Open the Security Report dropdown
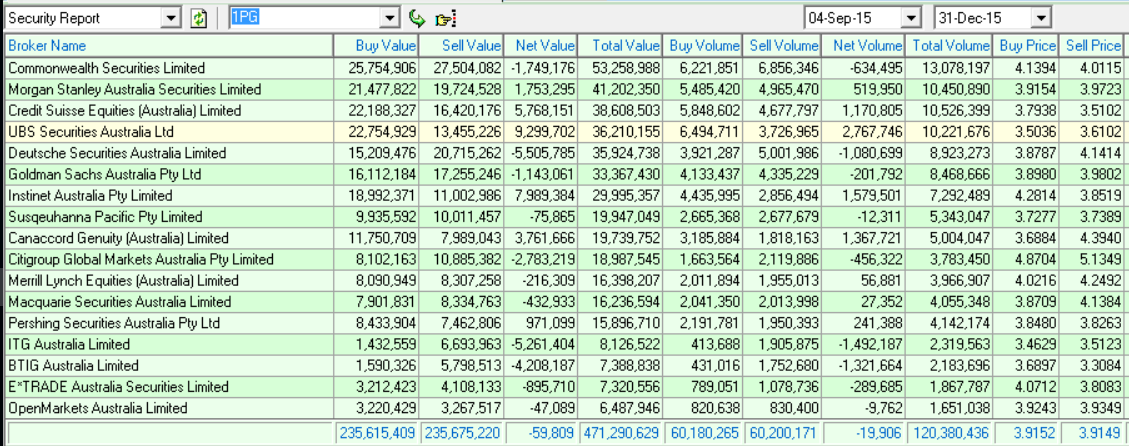1129x446 pixels. [x=171, y=18]
